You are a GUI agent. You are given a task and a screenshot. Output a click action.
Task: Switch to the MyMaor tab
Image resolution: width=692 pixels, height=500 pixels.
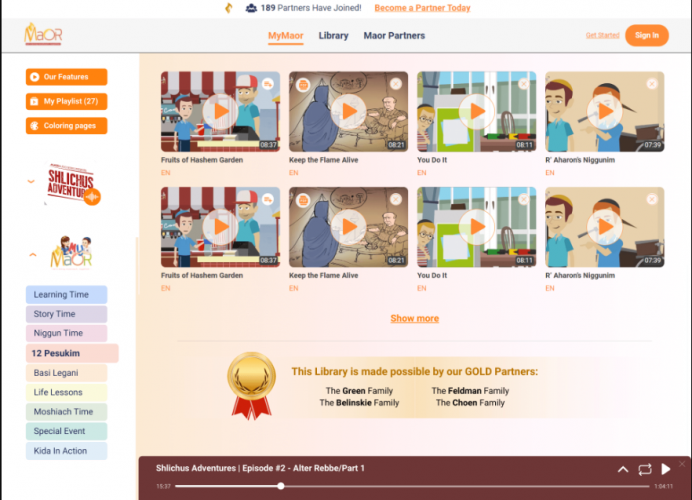[286, 36]
